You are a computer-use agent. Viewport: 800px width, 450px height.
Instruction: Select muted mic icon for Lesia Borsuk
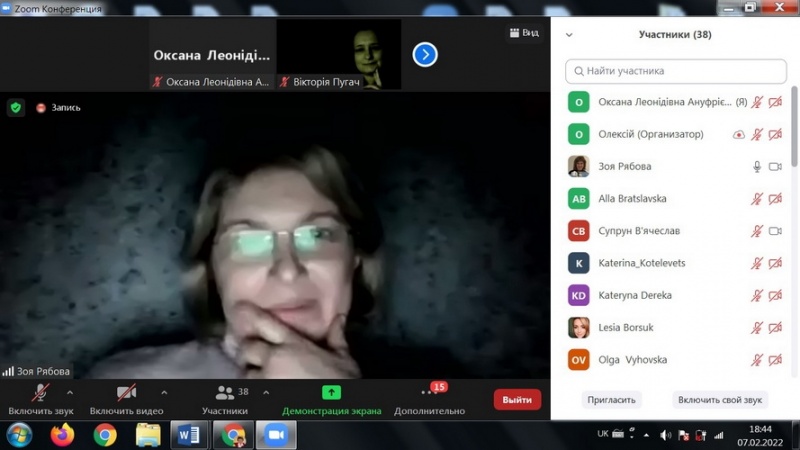pos(757,328)
